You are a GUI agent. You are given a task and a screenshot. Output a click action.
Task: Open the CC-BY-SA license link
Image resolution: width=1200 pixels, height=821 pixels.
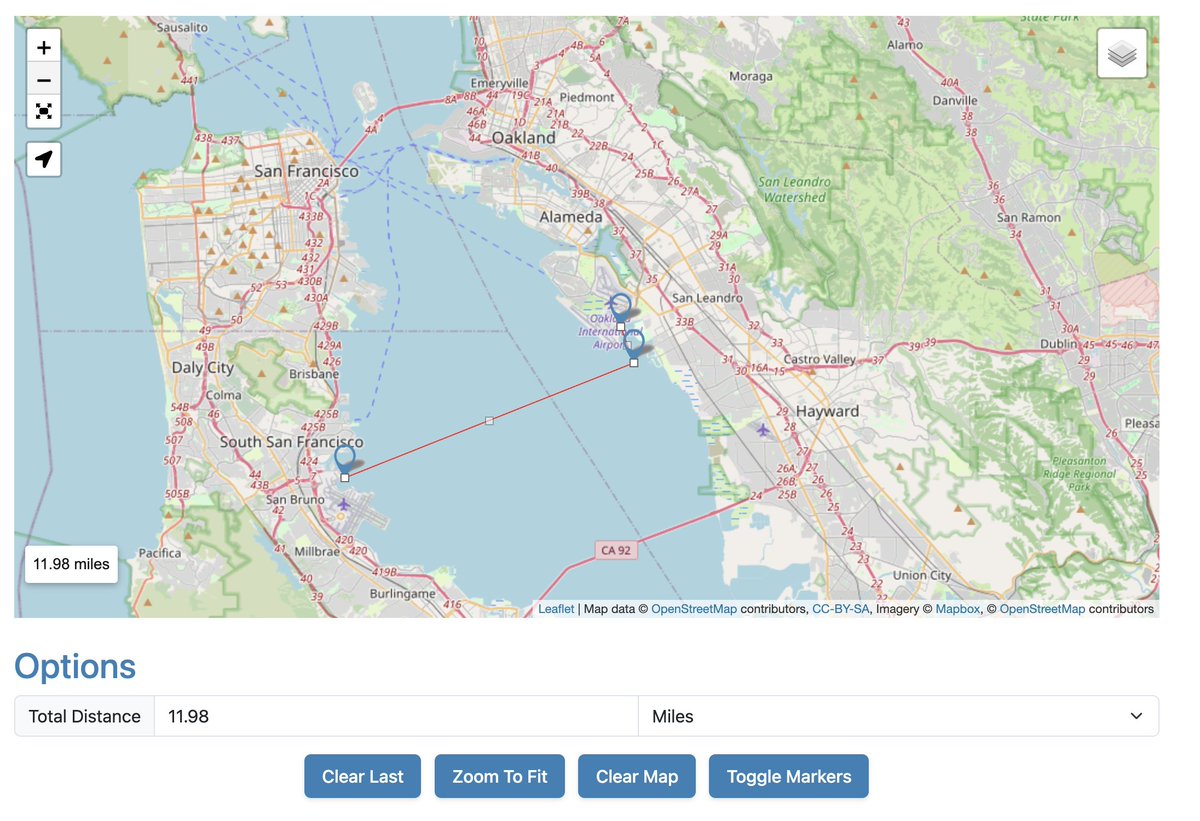(841, 609)
